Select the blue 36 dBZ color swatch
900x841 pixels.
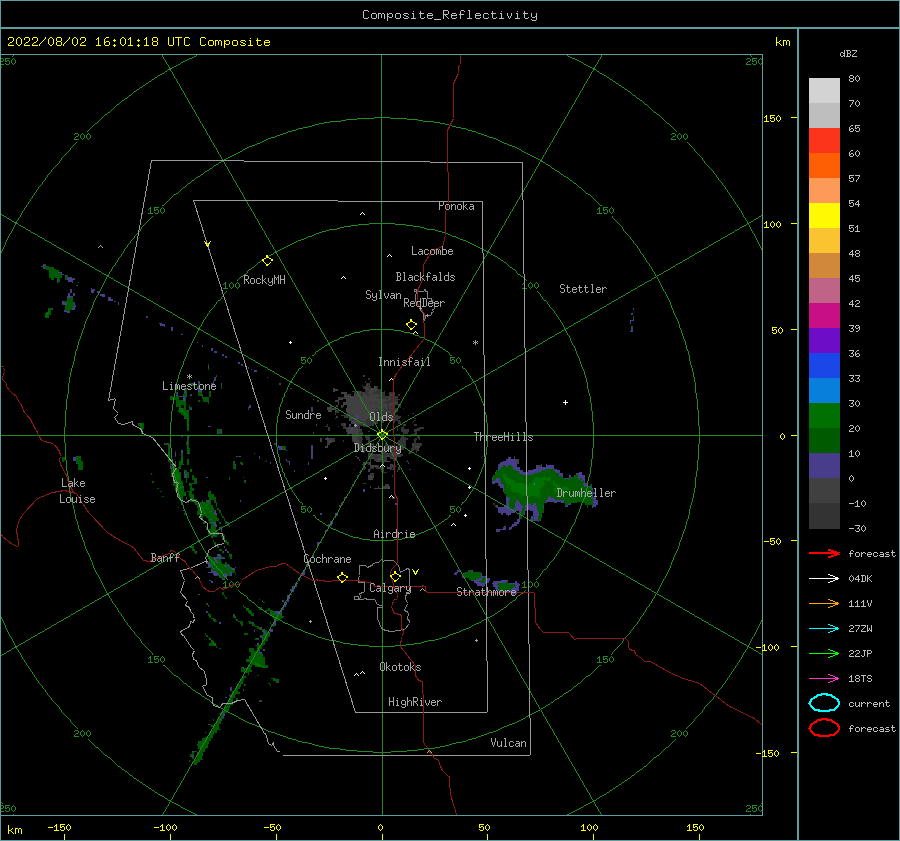click(824, 365)
